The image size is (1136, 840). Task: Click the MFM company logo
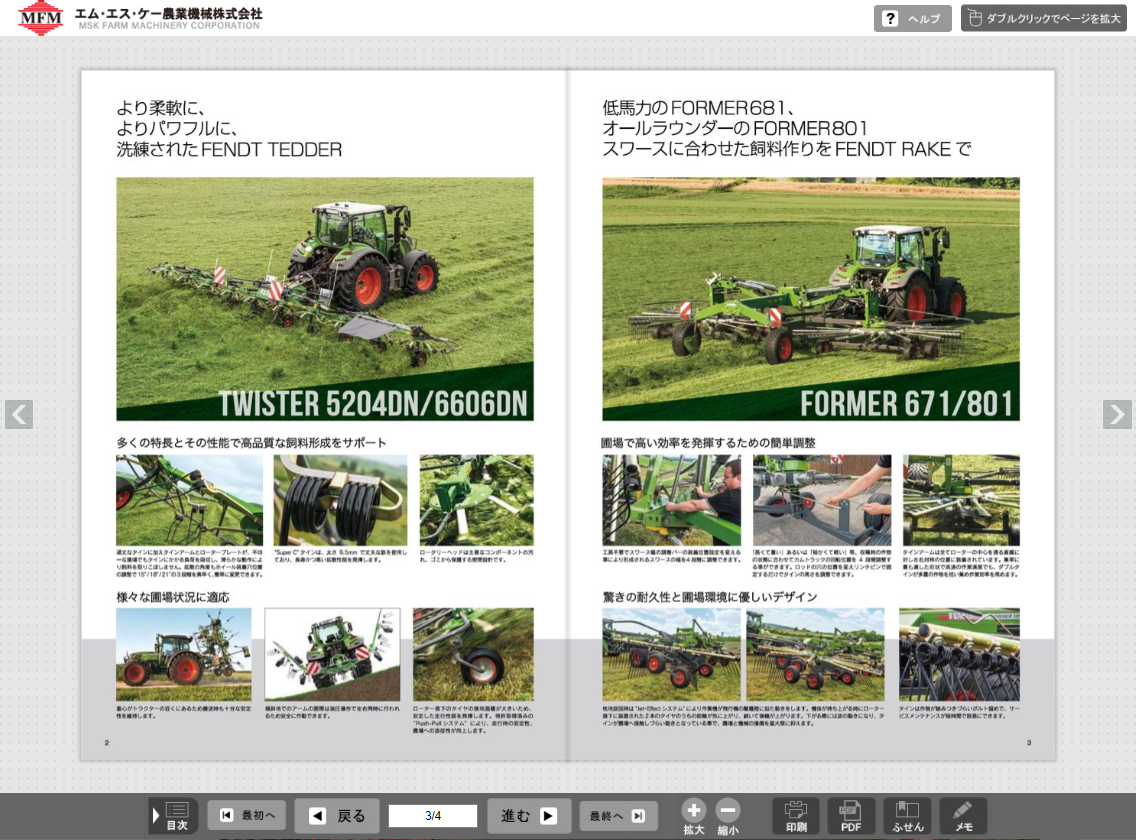point(41,18)
